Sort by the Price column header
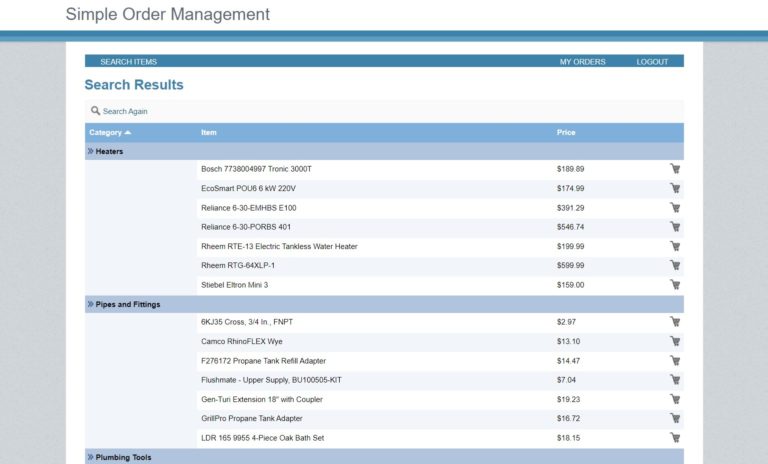The image size is (768, 464). (566, 132)
